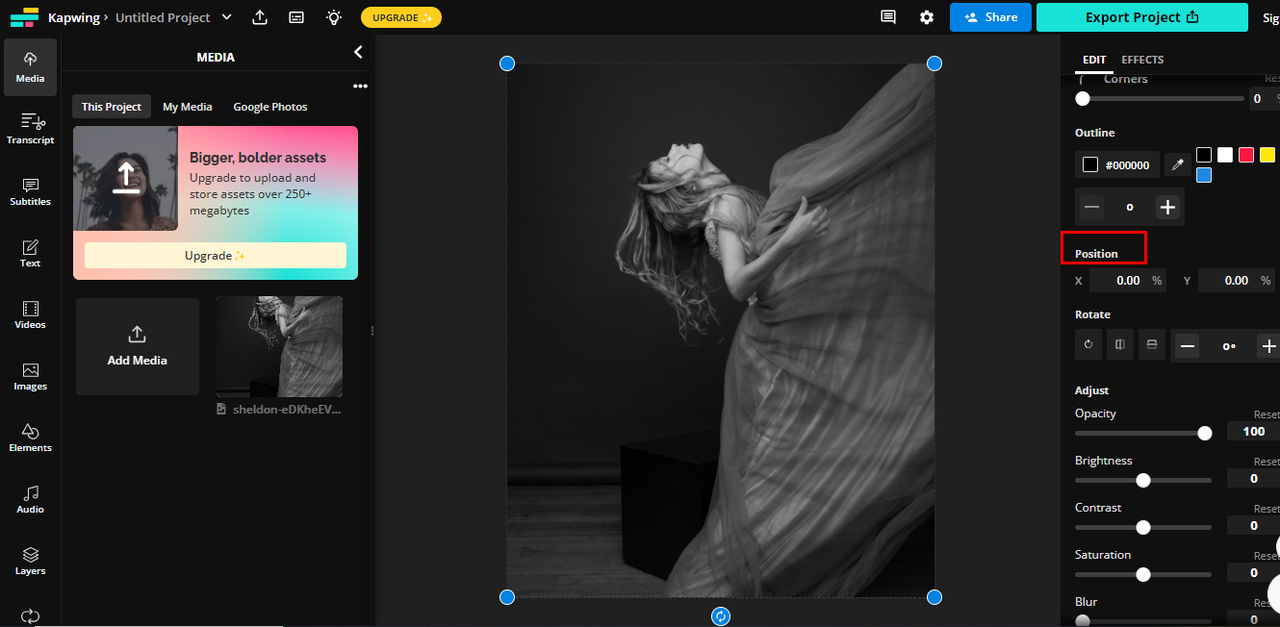Switch to the Google Photos tab

coord(270,107)
